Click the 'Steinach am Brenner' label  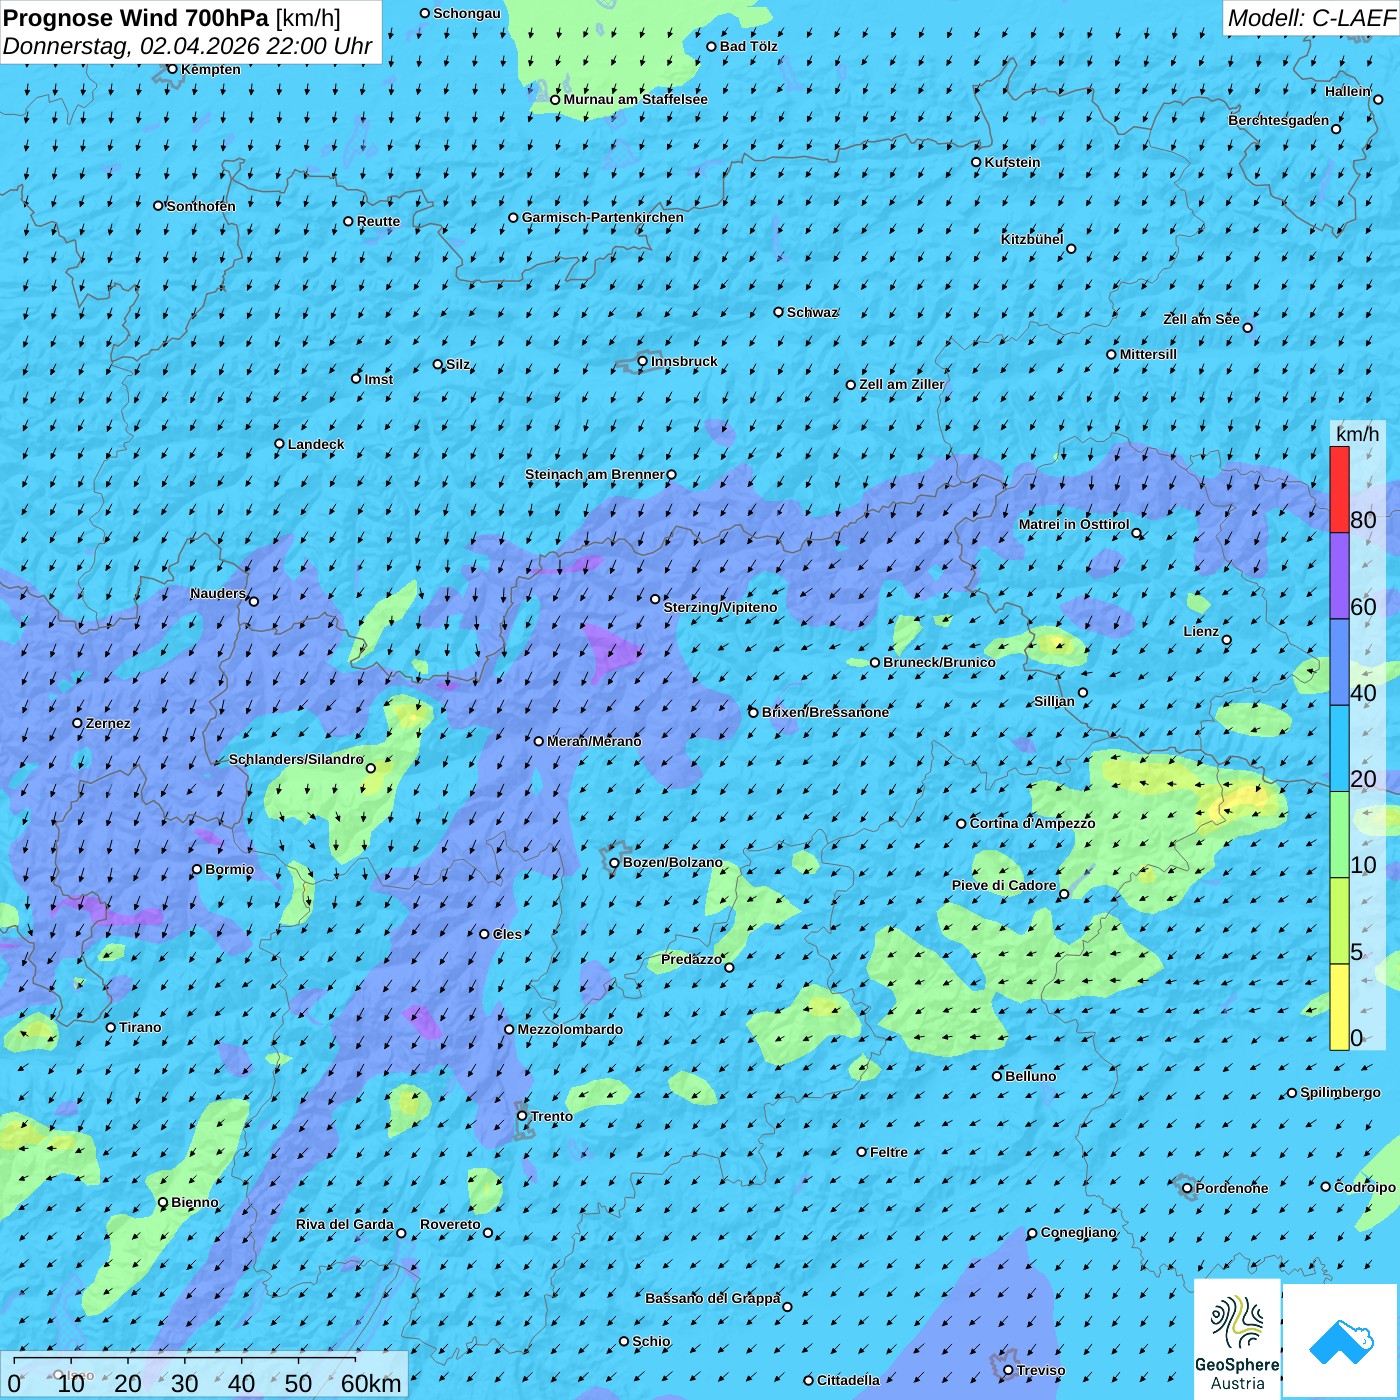click(594, 474)
